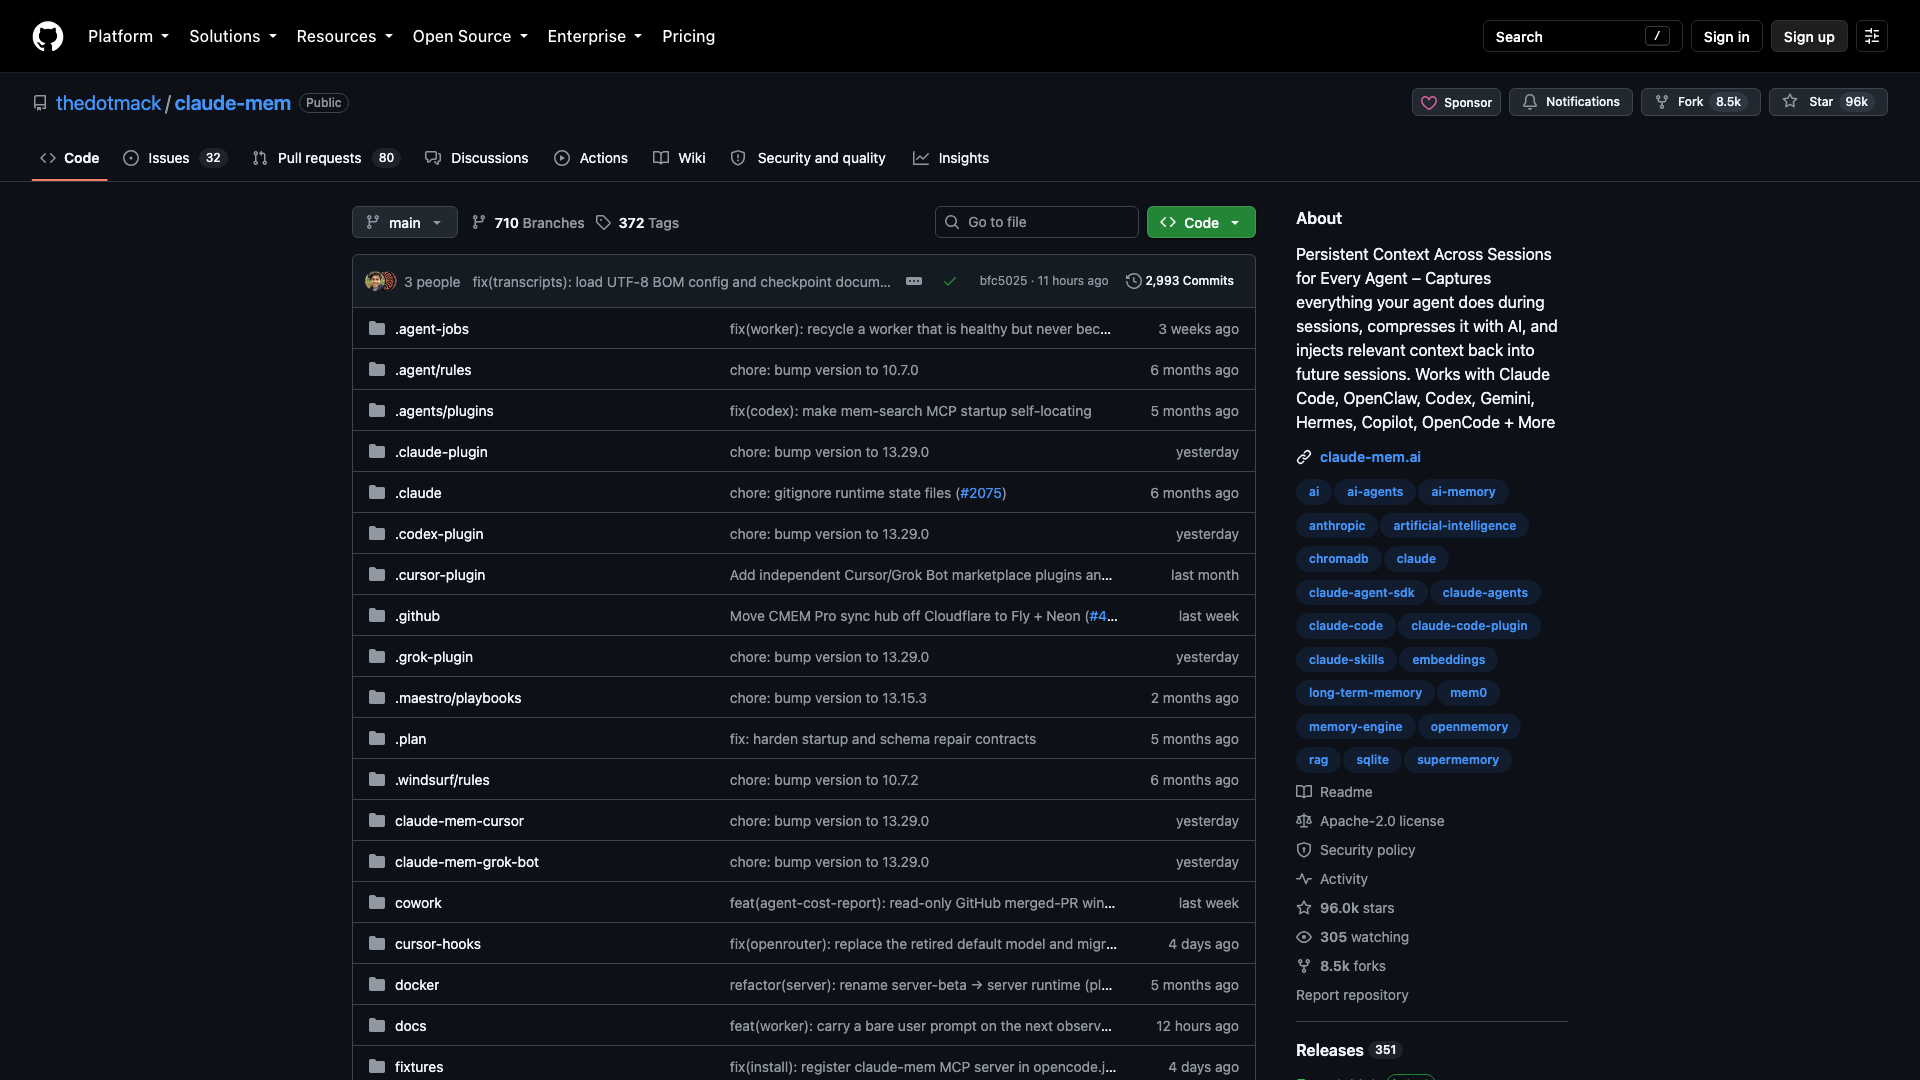Open the claude-mem.ai website link
1920x1080 pixels.
coord(1370,457)
